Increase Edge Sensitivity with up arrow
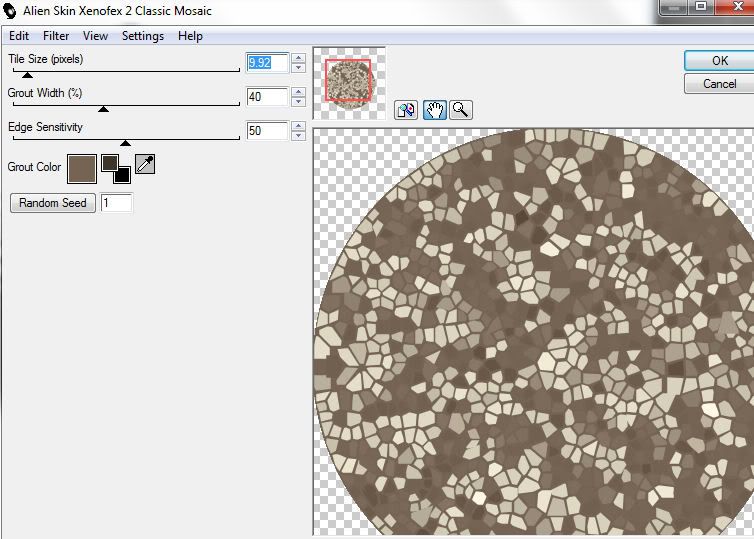 pyautogui.click(x=299, y=126)
